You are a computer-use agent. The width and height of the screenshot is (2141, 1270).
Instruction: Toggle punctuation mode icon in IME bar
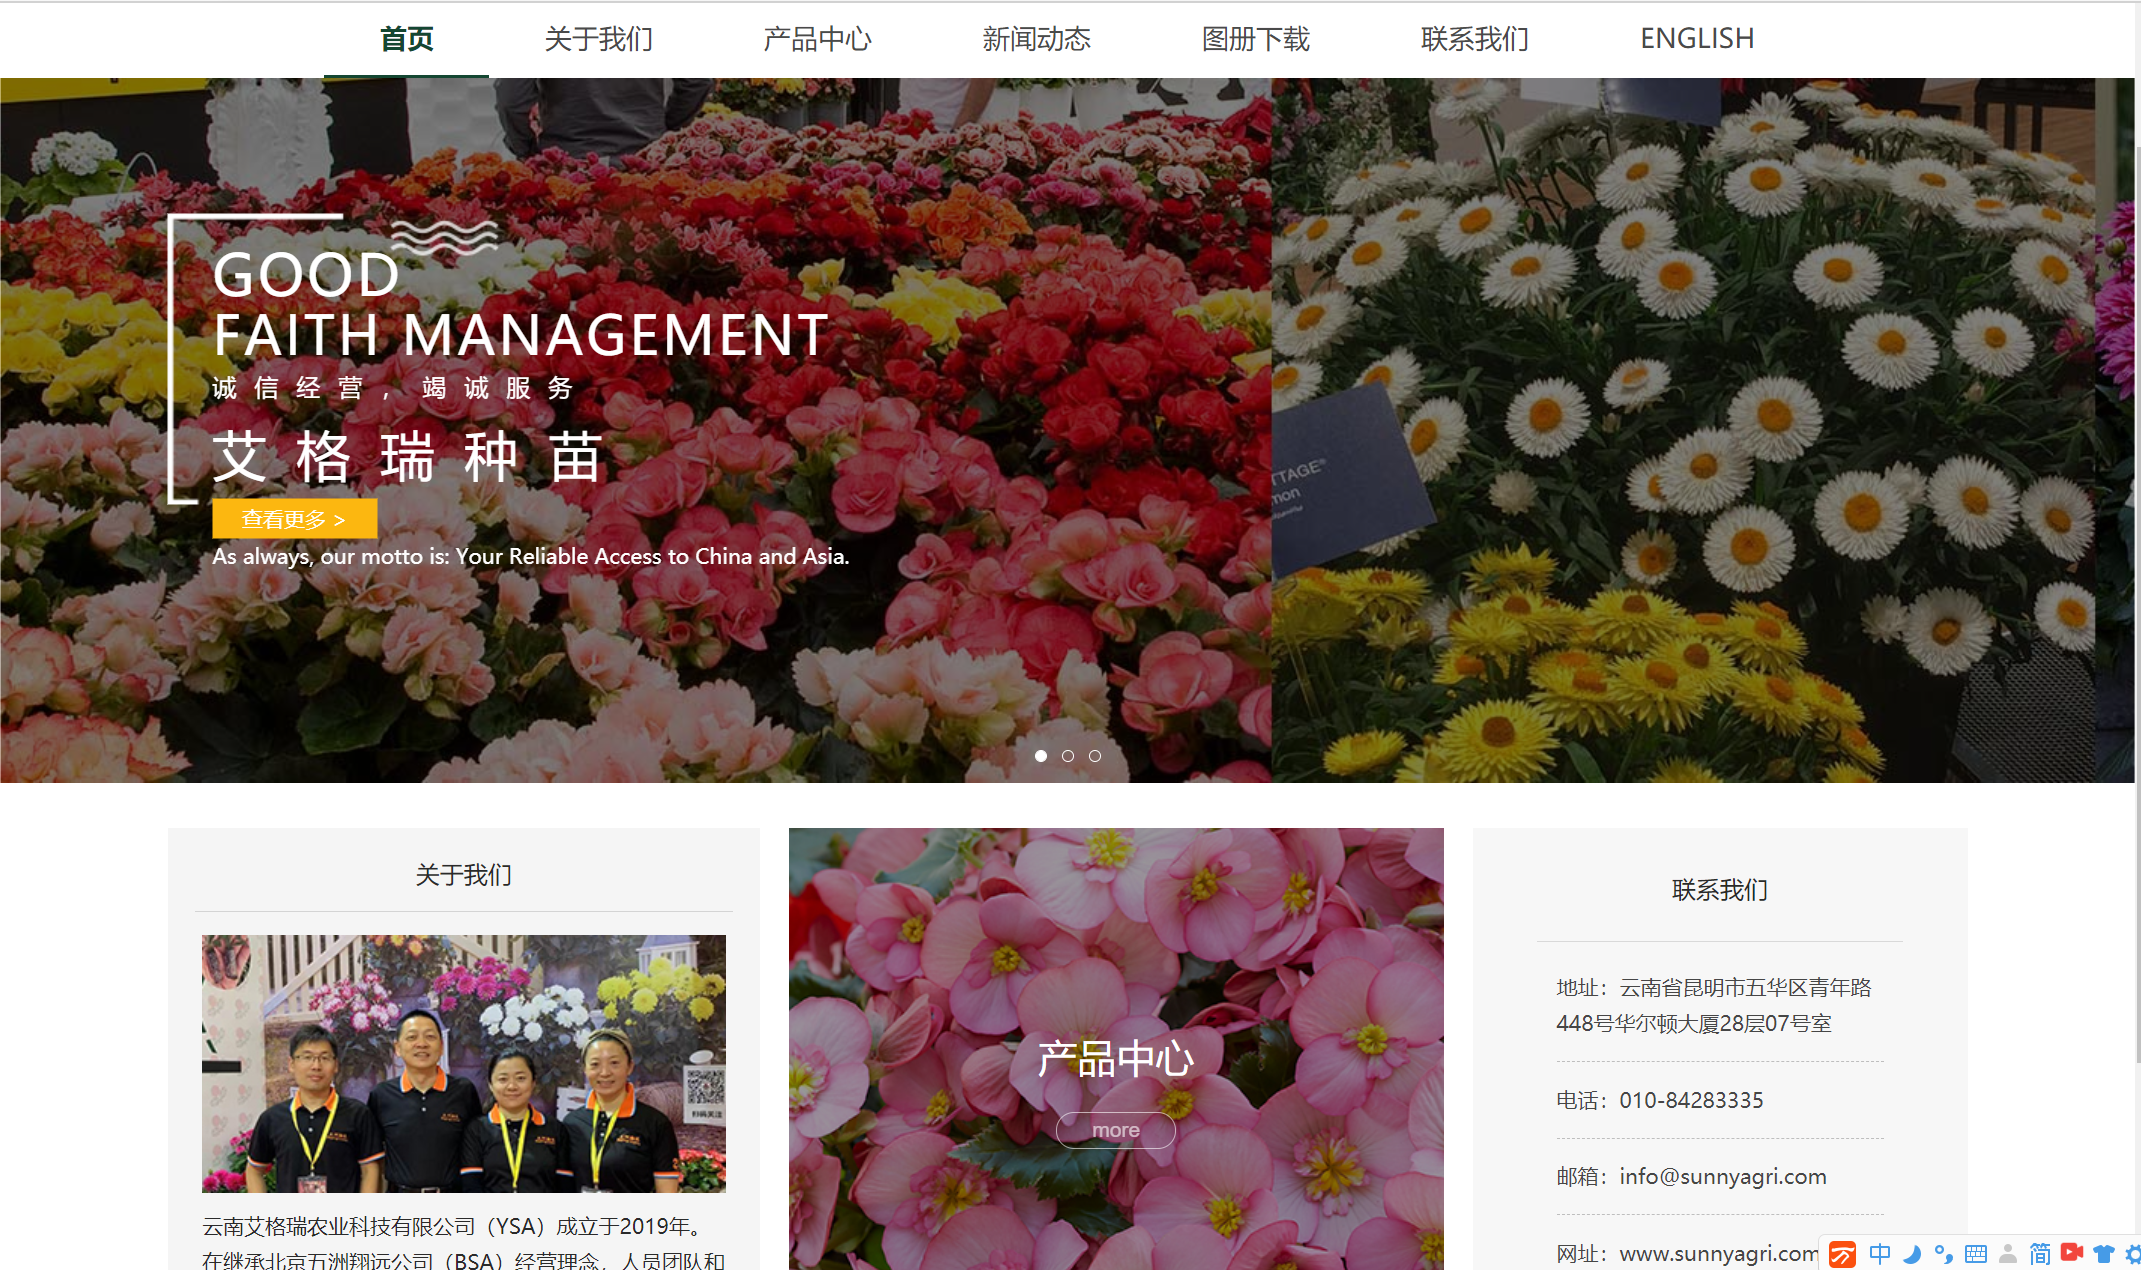point(1943,1254)
